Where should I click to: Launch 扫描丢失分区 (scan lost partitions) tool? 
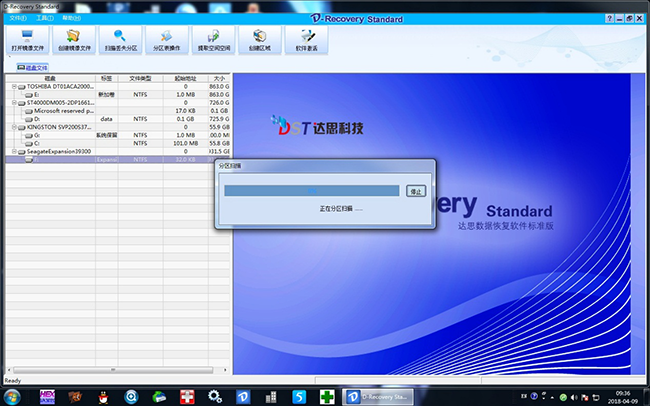coord(121,40)
